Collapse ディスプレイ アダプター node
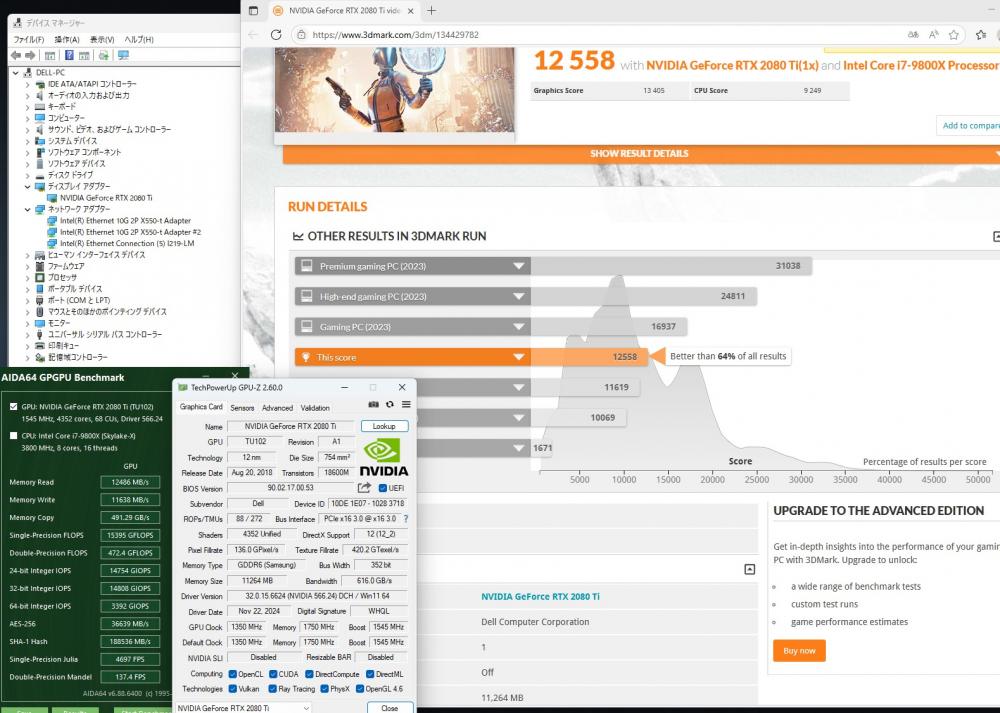Image resolution: width=1000 pixels, height=713 pixels. point(27,186)
